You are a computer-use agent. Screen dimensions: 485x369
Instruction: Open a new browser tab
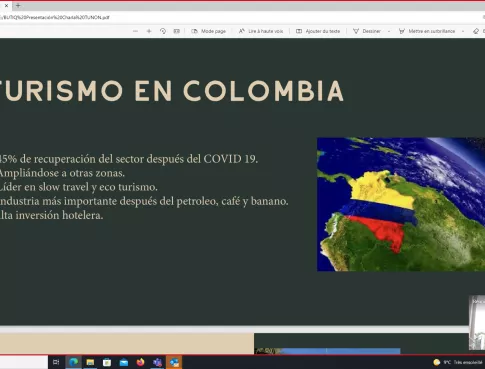[18, 5]
